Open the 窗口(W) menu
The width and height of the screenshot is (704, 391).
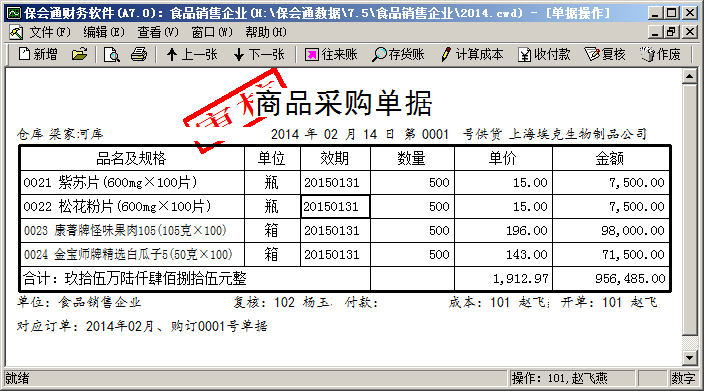[212, 32]
